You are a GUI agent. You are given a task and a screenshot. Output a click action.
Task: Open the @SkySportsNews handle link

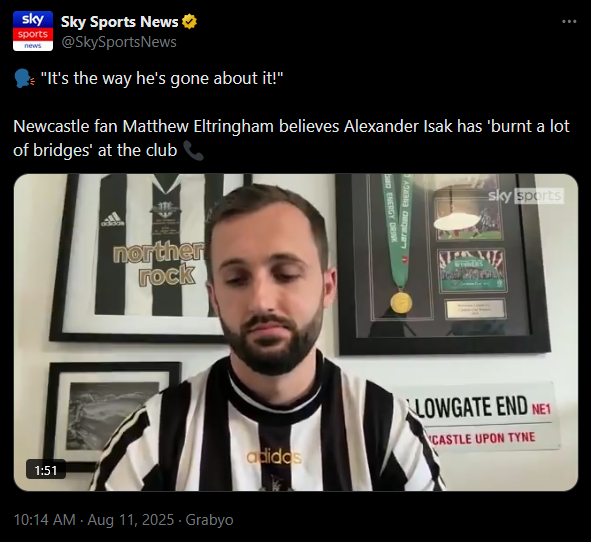[119, 42]
